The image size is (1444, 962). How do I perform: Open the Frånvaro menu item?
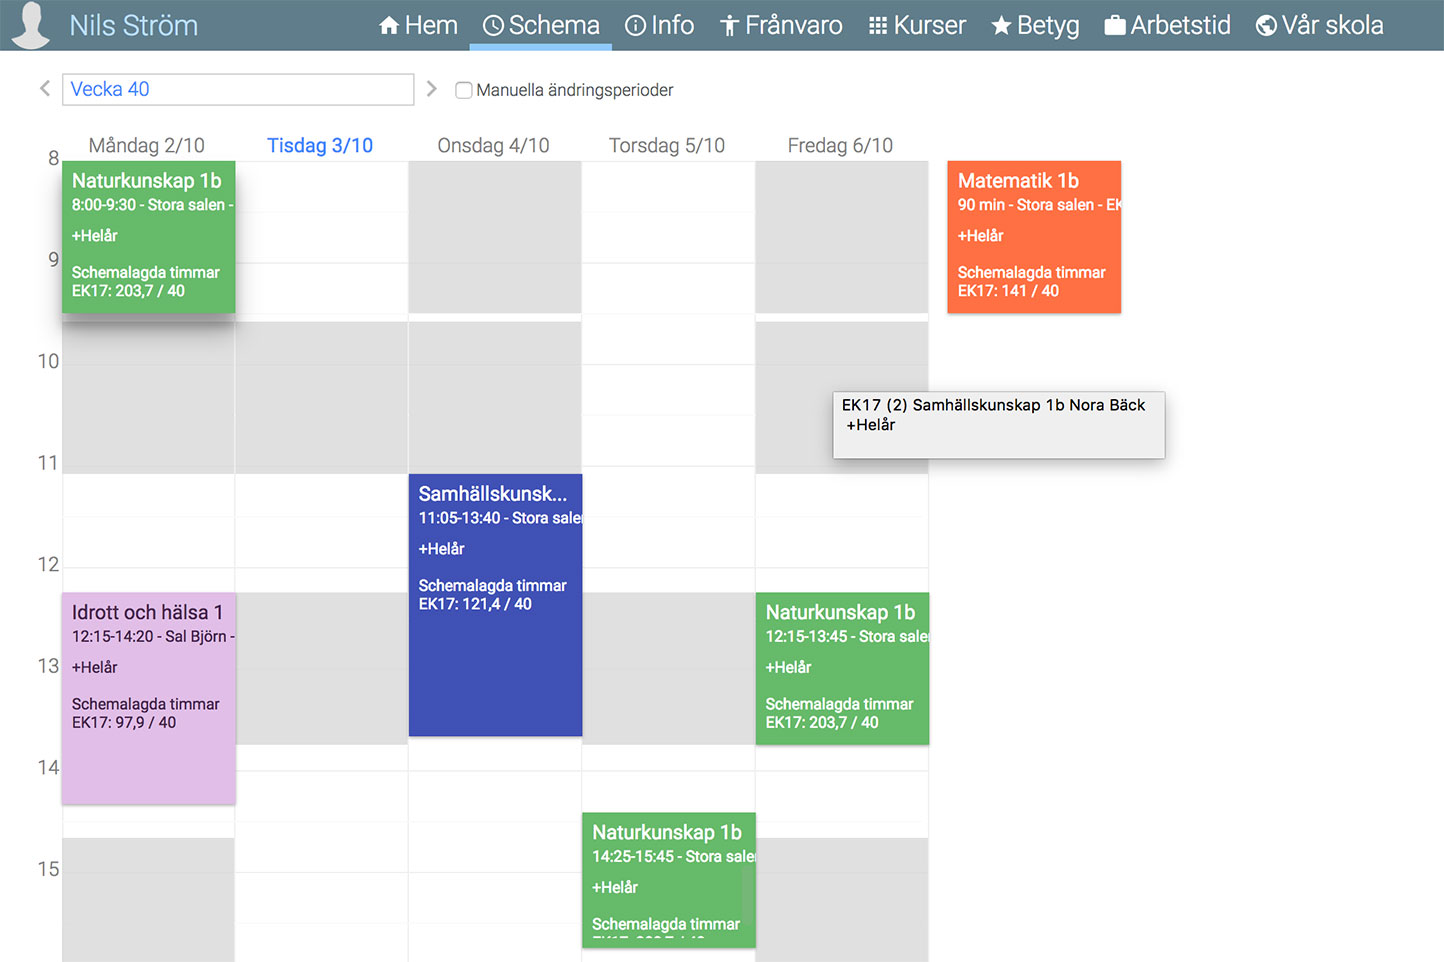click(x=781, y=25)
